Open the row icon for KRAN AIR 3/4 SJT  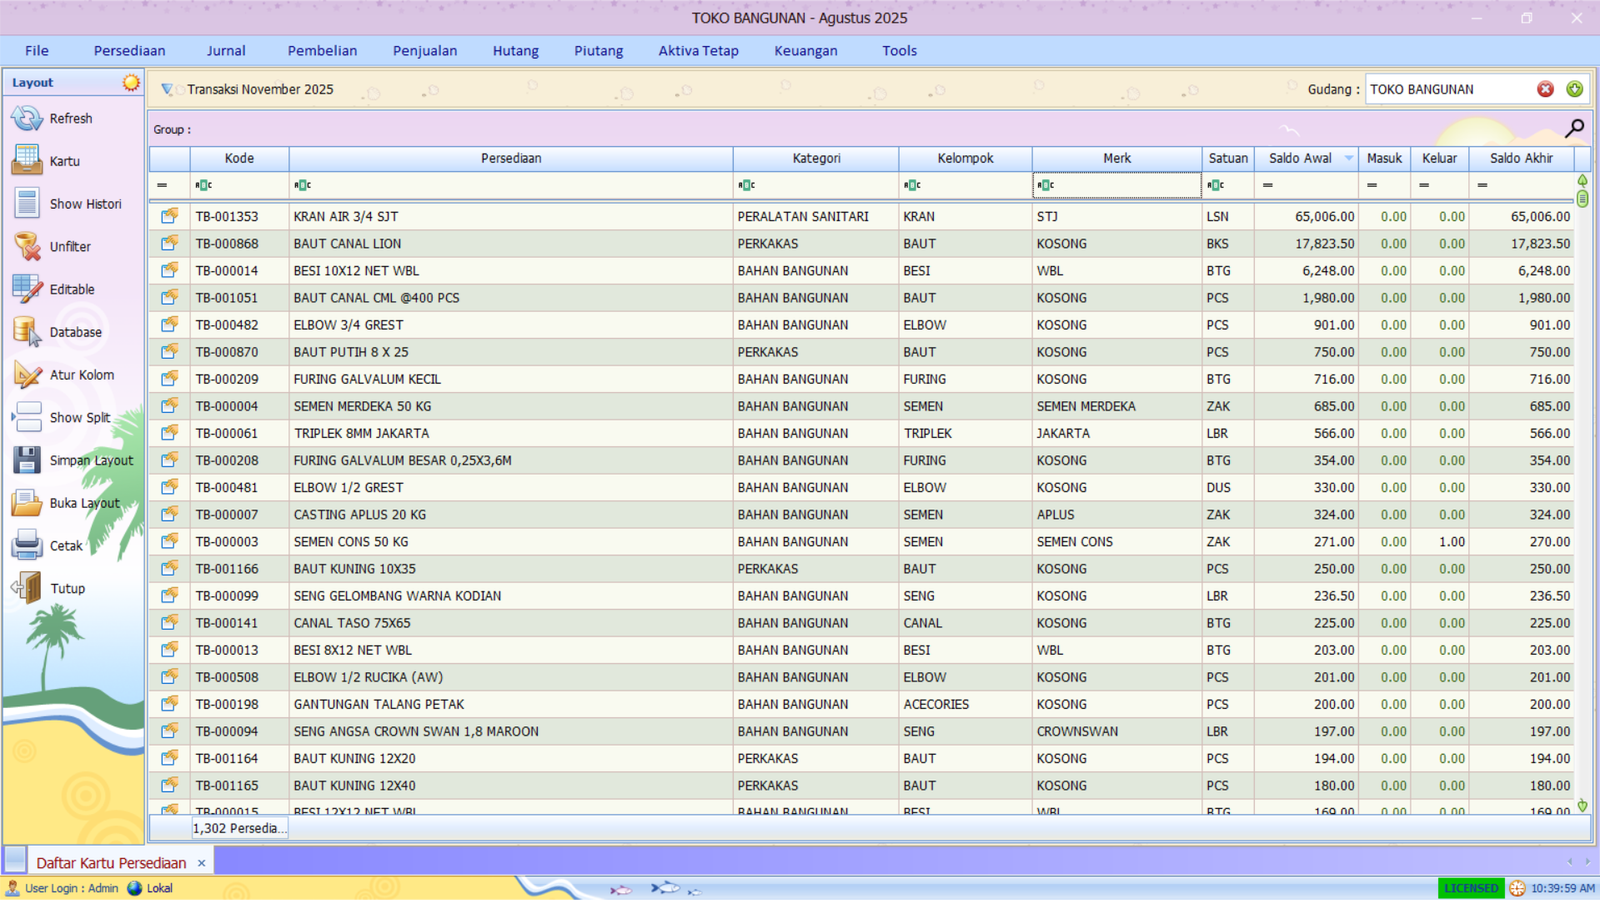(170, 216)
